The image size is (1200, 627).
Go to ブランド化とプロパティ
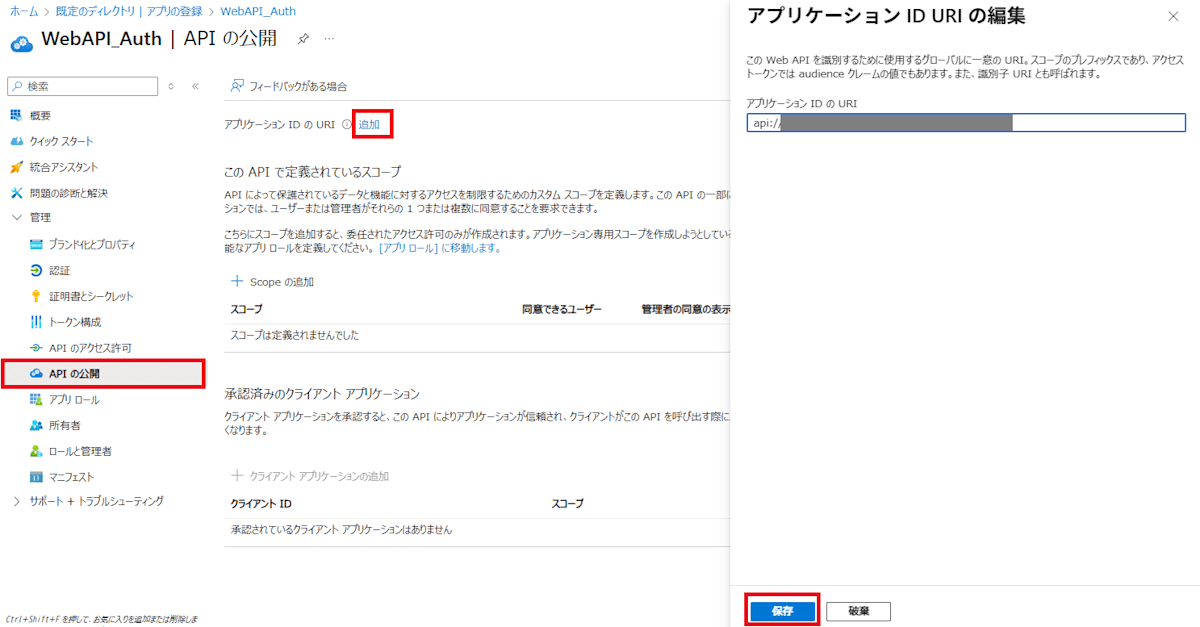click(92, 244)
